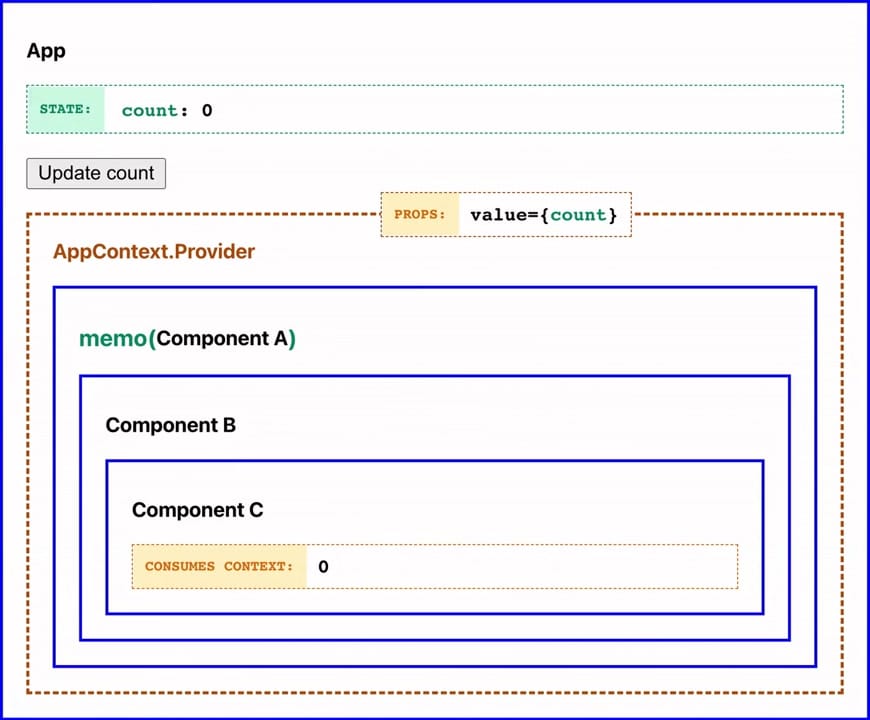This screenshot has width=870, height=720.
Task: Click the state value 0 beside count
Action: (207, 110)
